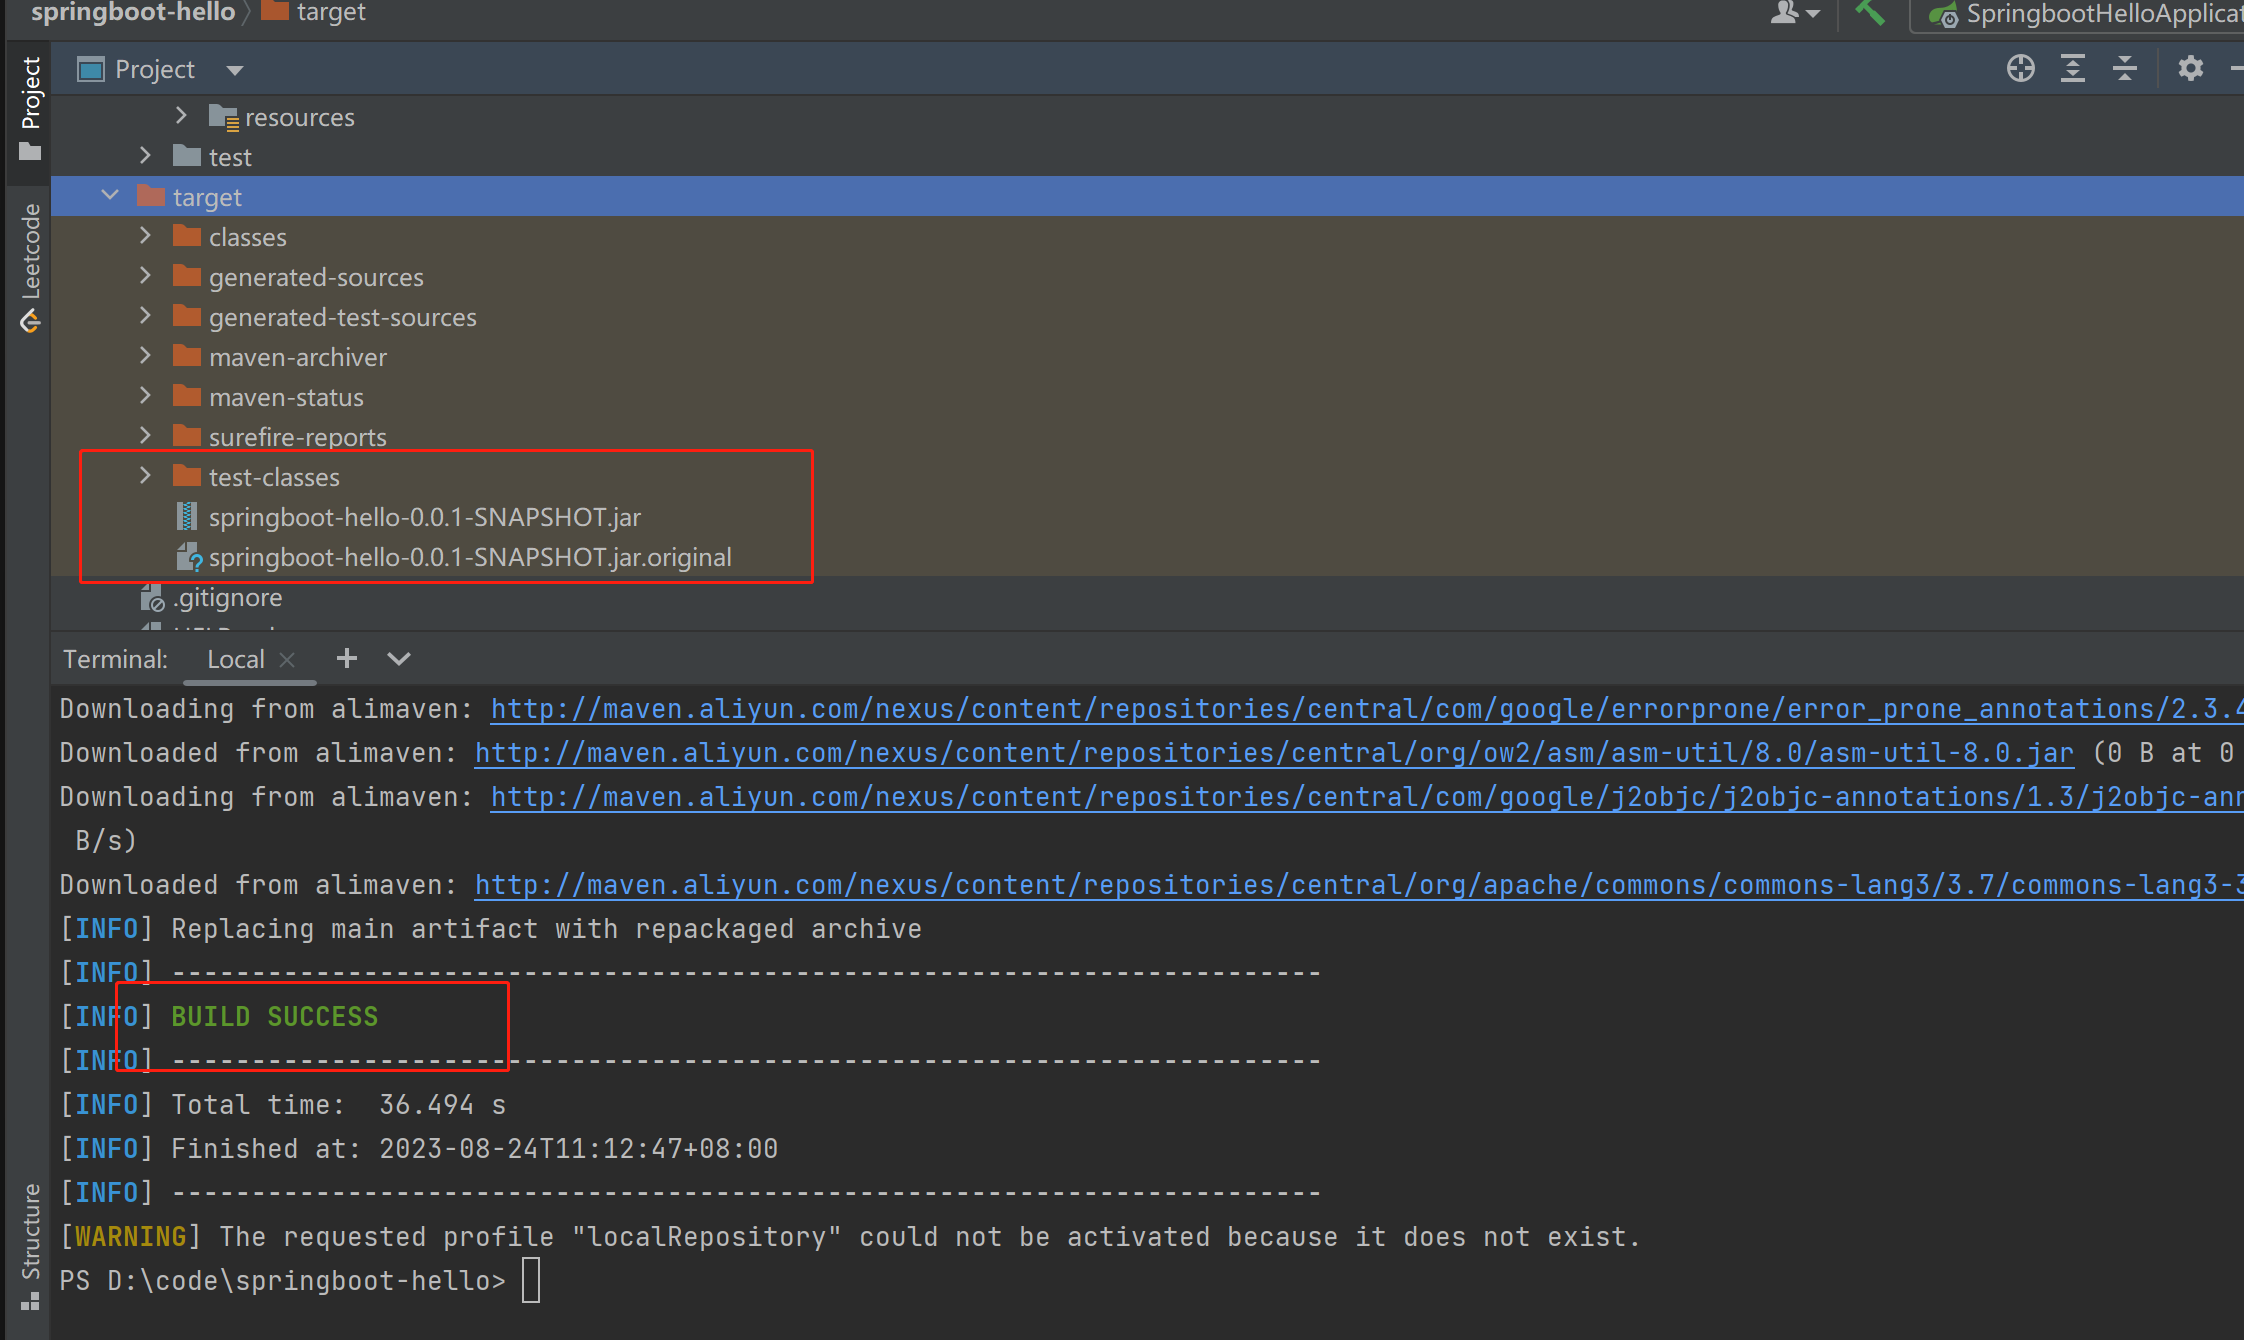Click the green Build hammer icon
This screenshot has width=2244, height=1340.
pos(1869,13)
